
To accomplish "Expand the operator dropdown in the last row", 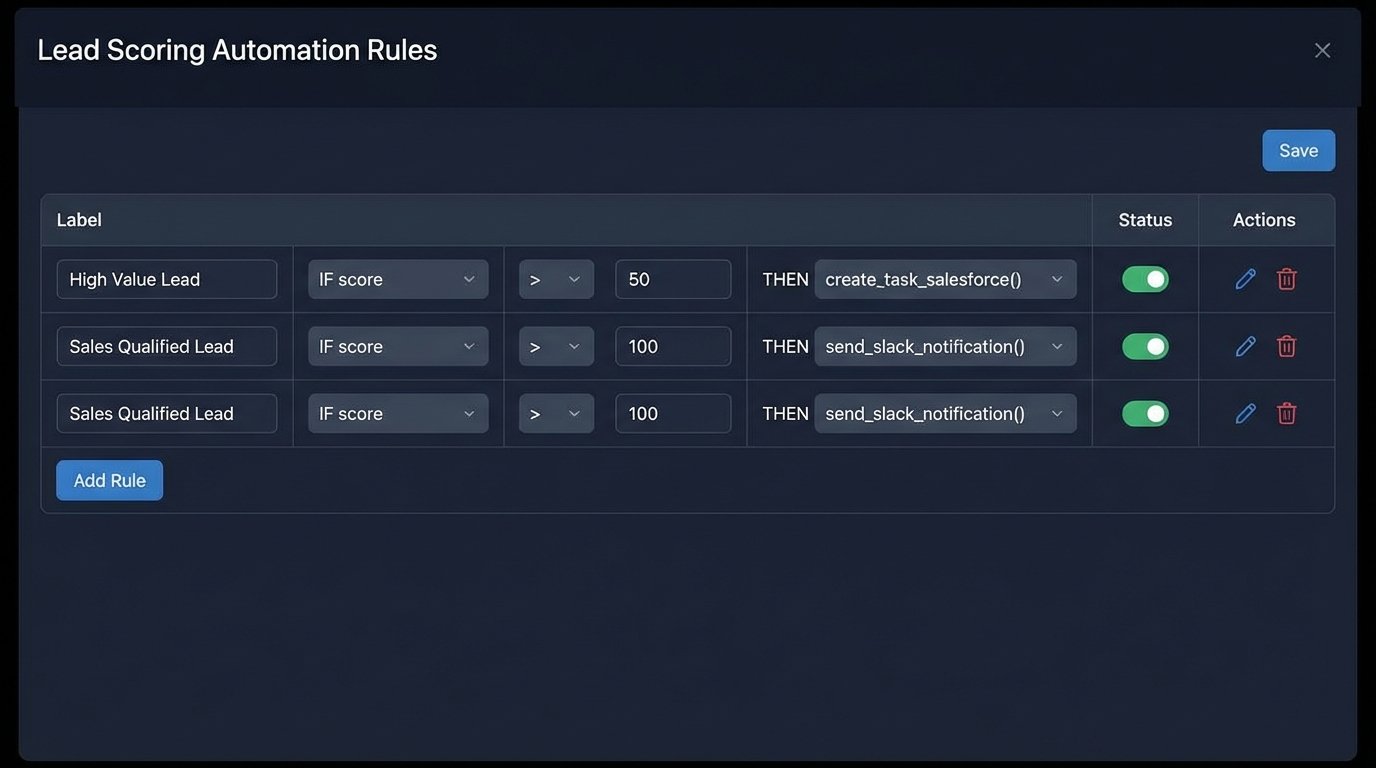I will tap(556, 413).
